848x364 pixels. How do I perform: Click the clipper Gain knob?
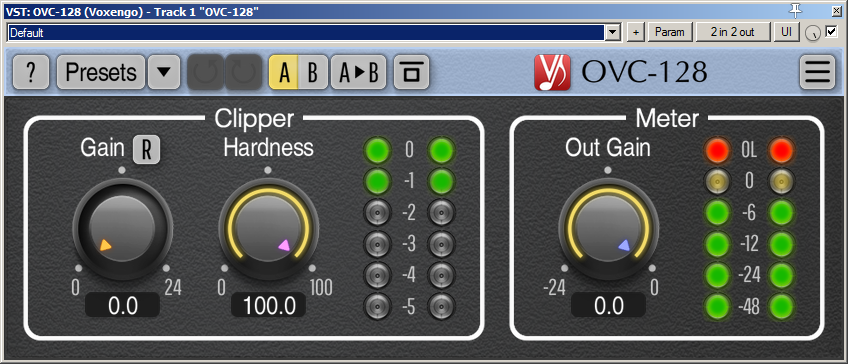[123, 229]
